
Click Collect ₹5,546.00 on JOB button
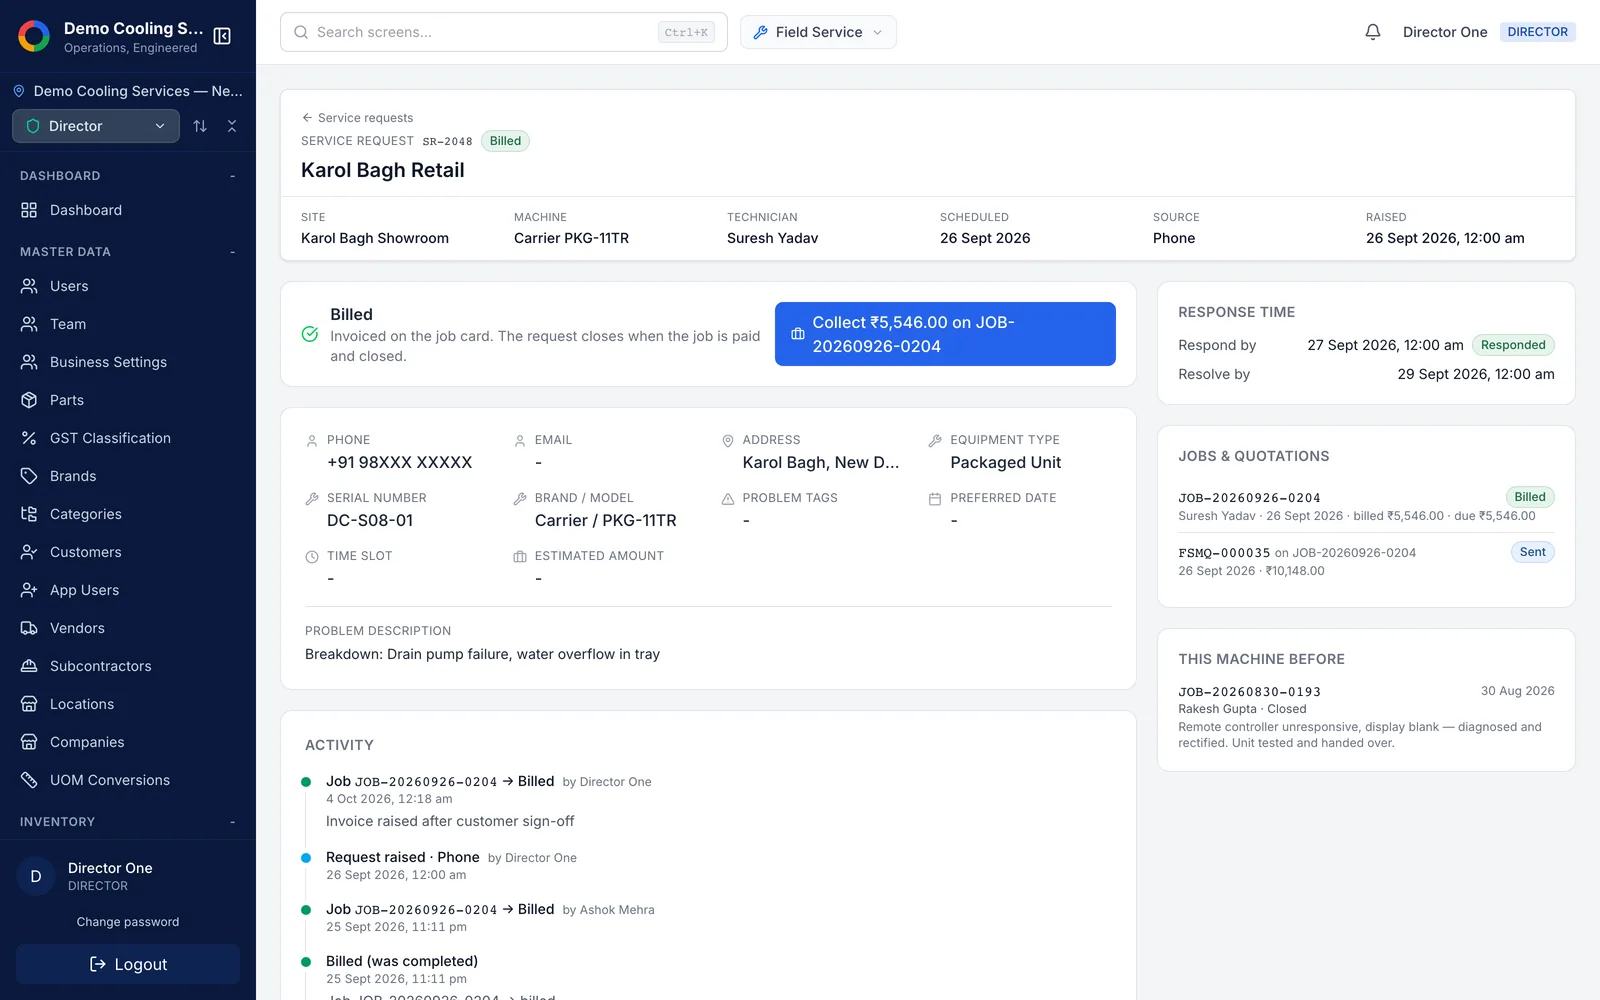(945, 334)
